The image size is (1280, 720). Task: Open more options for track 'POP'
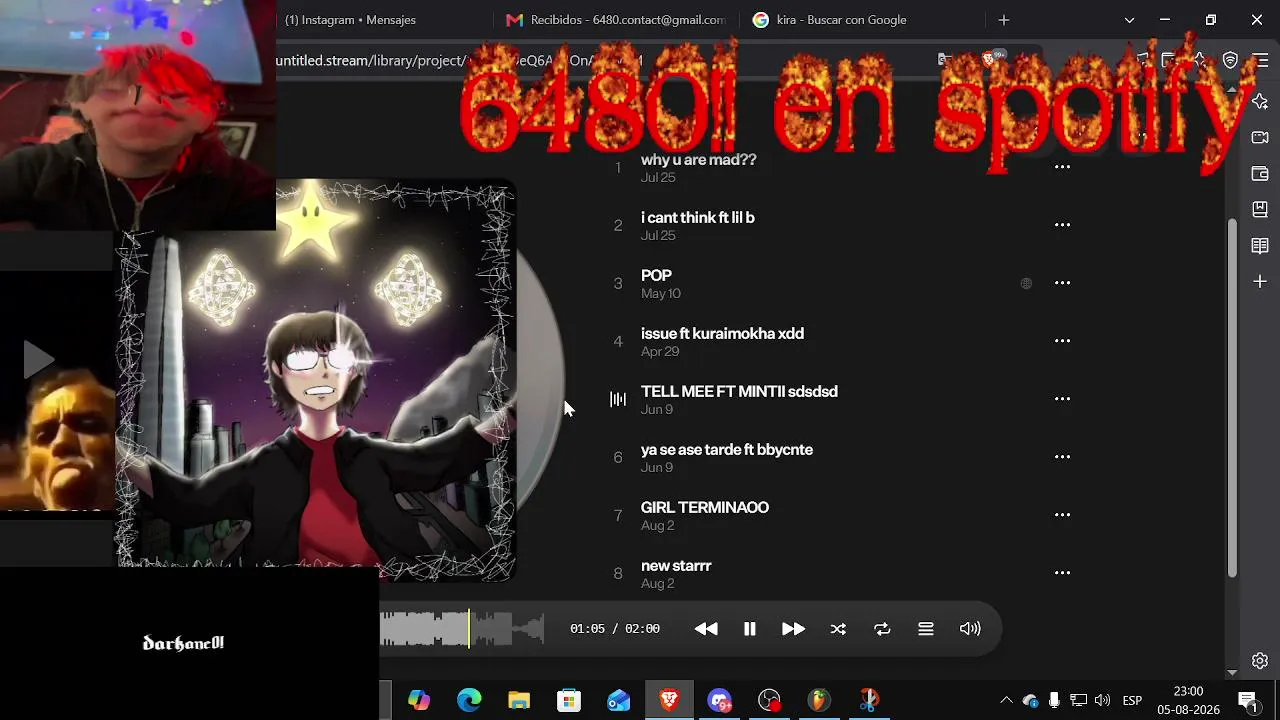(x=1062, y=283)
